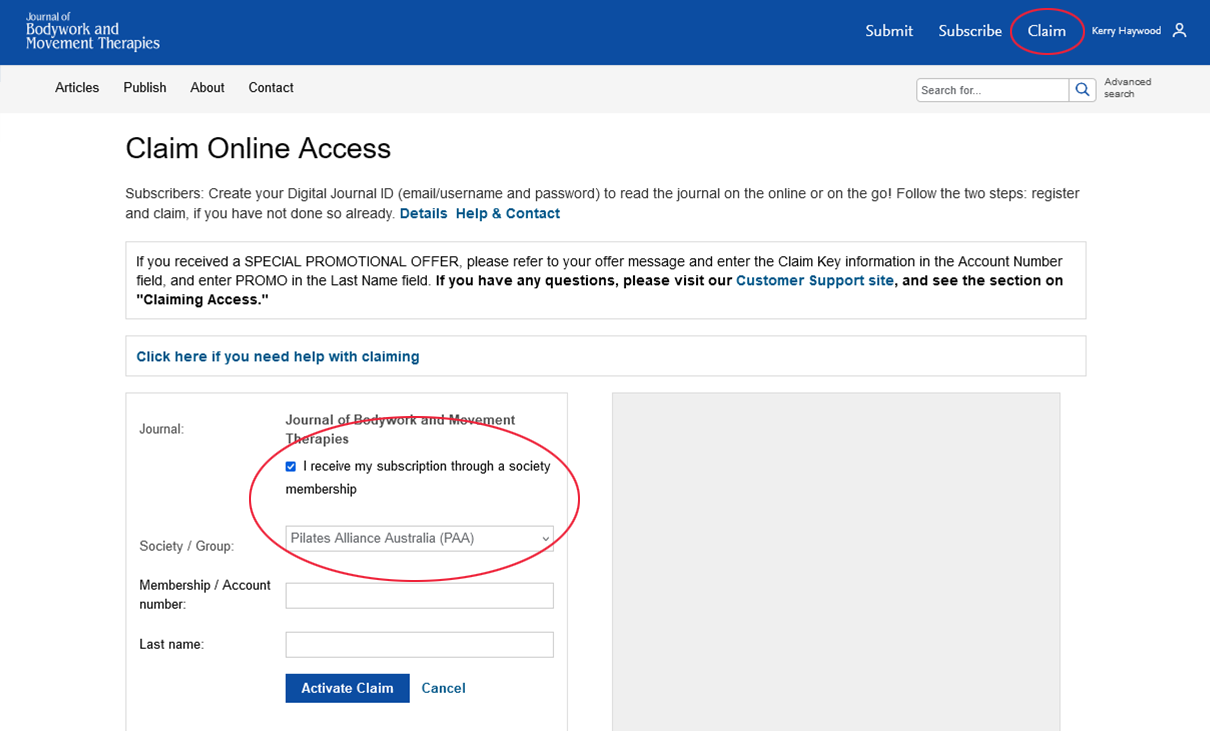The width and height of the screenshot is (1210, 731).
Task: Click the Cancel link
Action: point(443,688)
